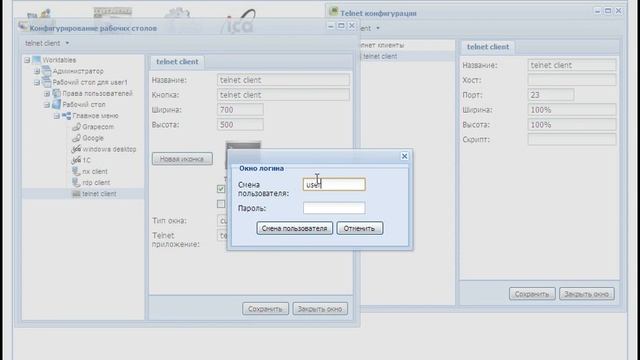Click the rdp client icon

(76, 182)
